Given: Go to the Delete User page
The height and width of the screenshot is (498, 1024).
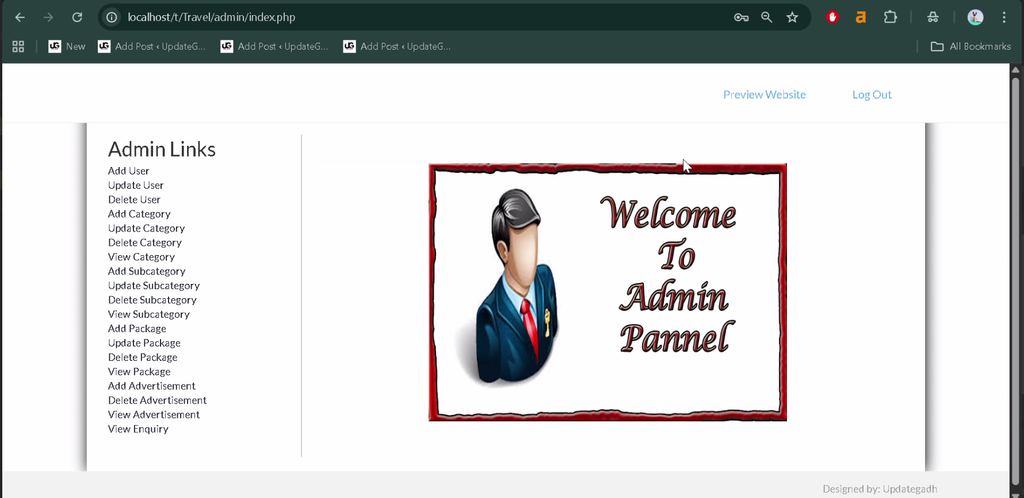Looking at the screenshot, I should 134,200.
